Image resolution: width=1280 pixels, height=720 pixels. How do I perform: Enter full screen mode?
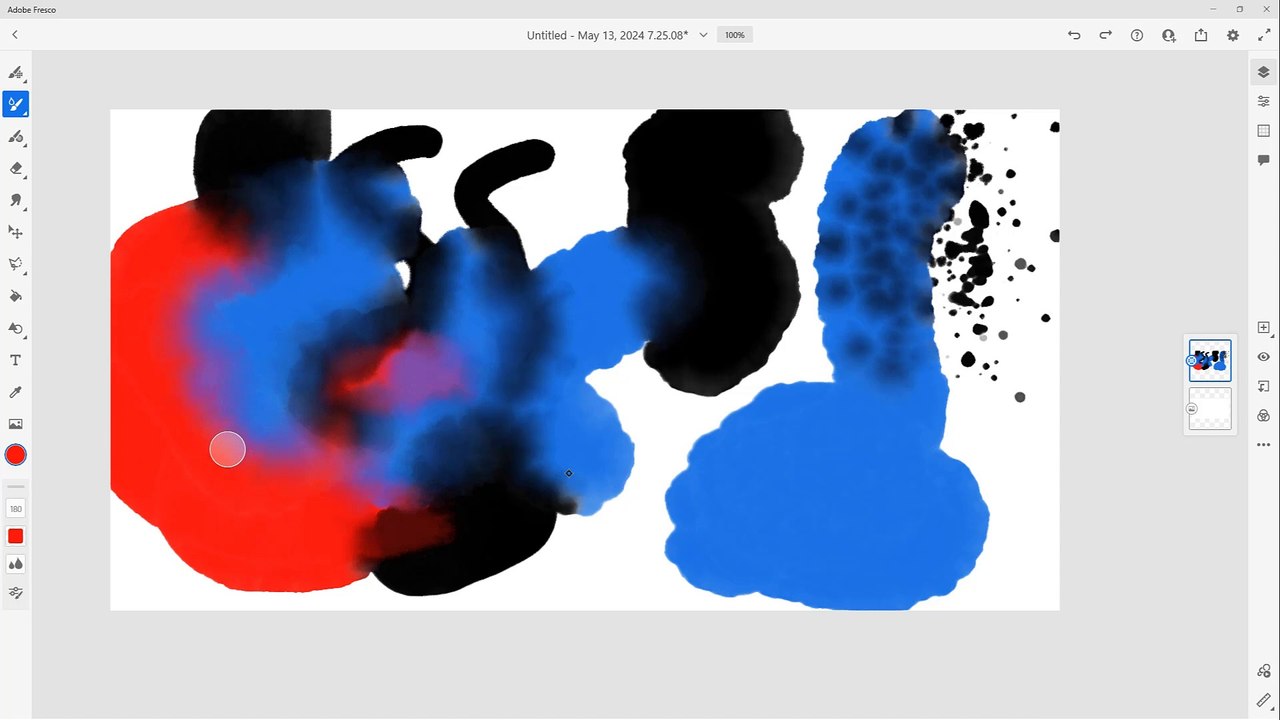1264,35
